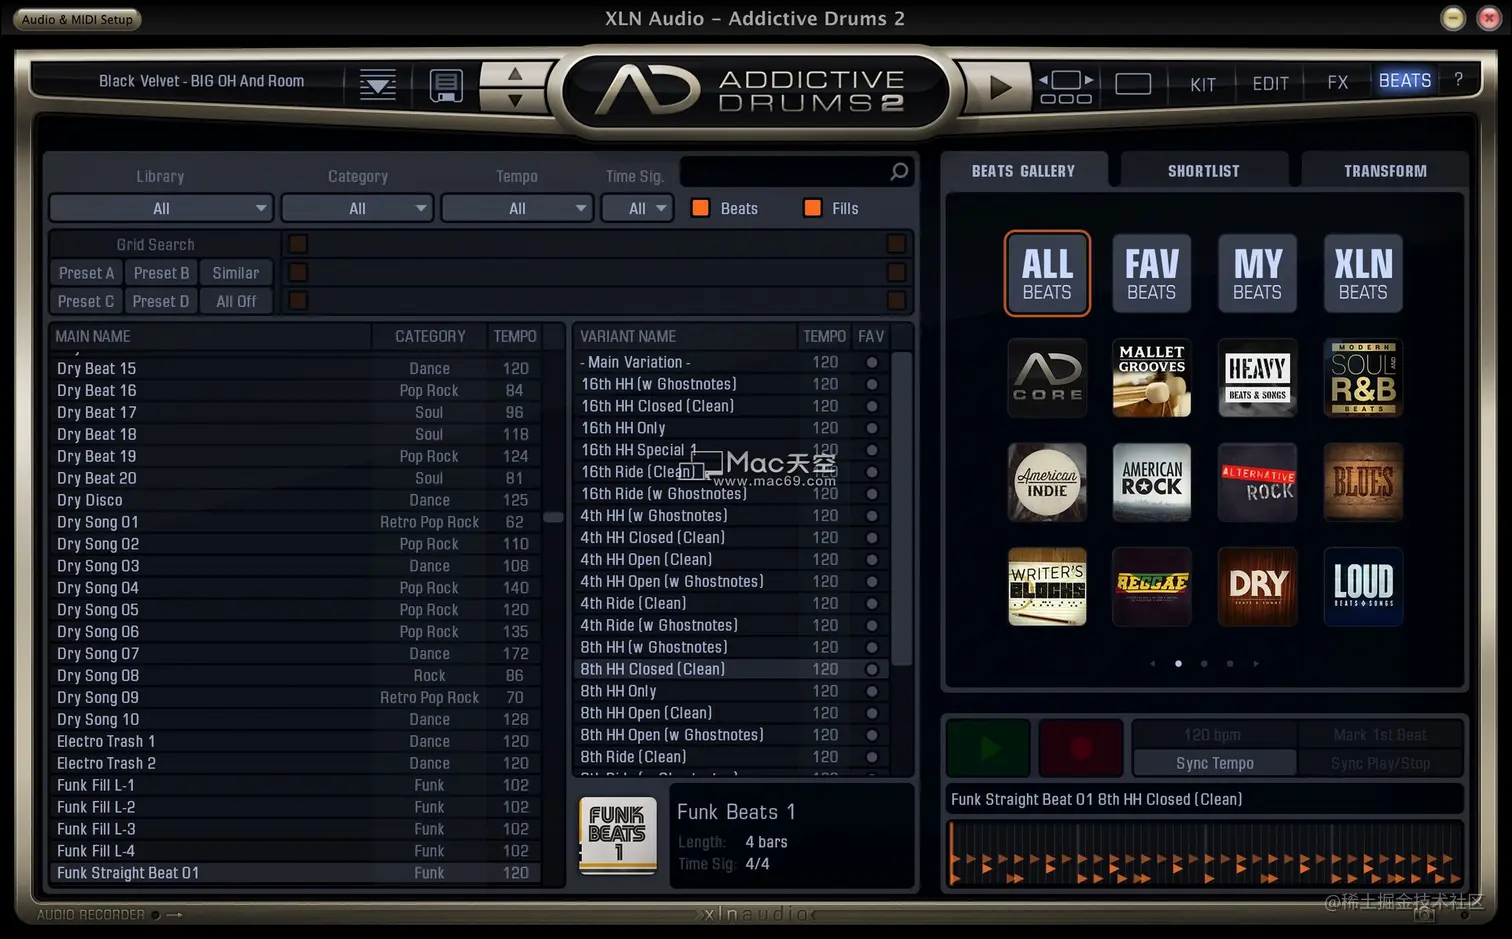
Task: Switch to the KIT page
Action: [x=1203, y=84]
